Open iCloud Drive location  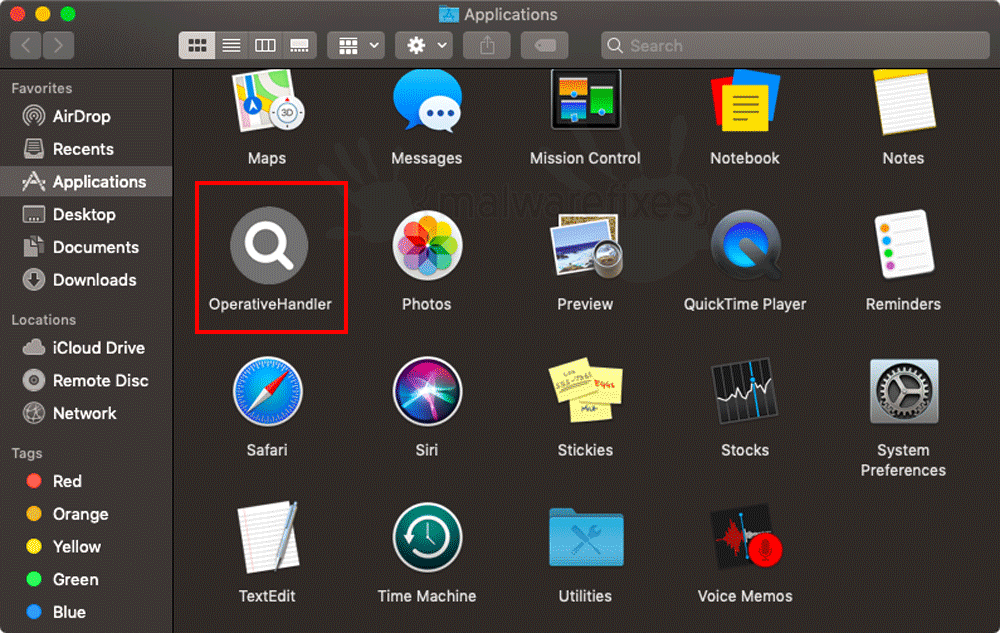[86, 348]
